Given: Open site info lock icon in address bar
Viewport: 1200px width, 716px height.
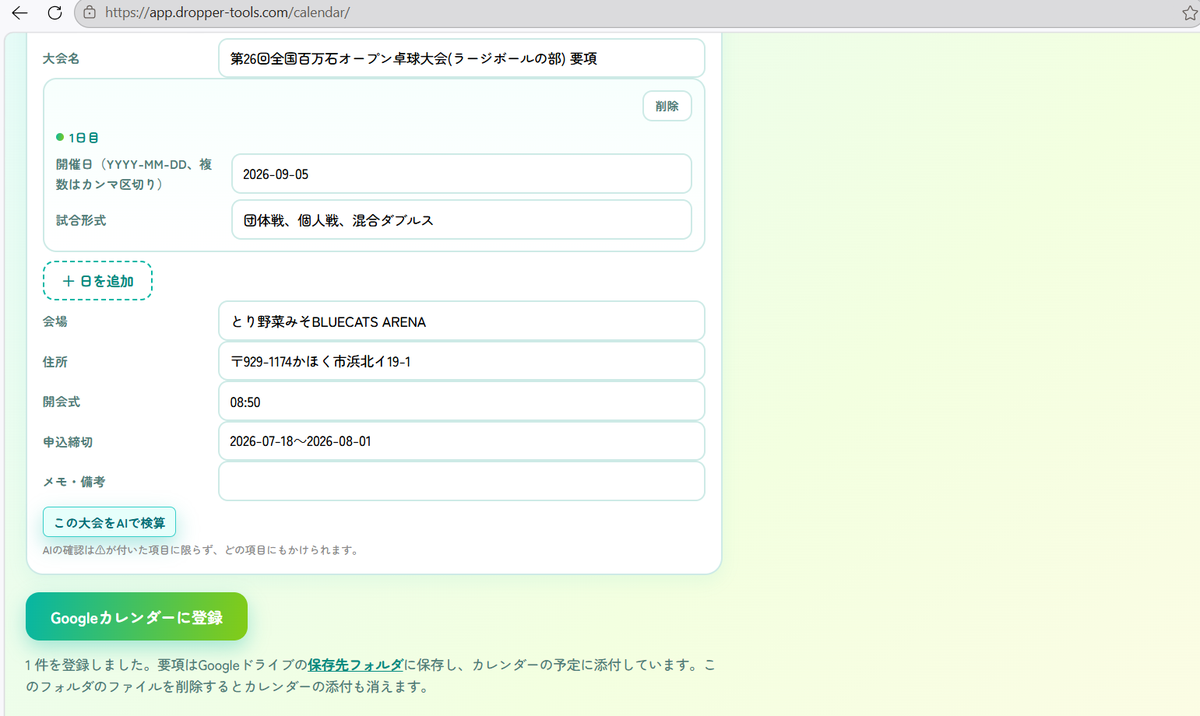Looking at the screenshot, I should 90,13.
